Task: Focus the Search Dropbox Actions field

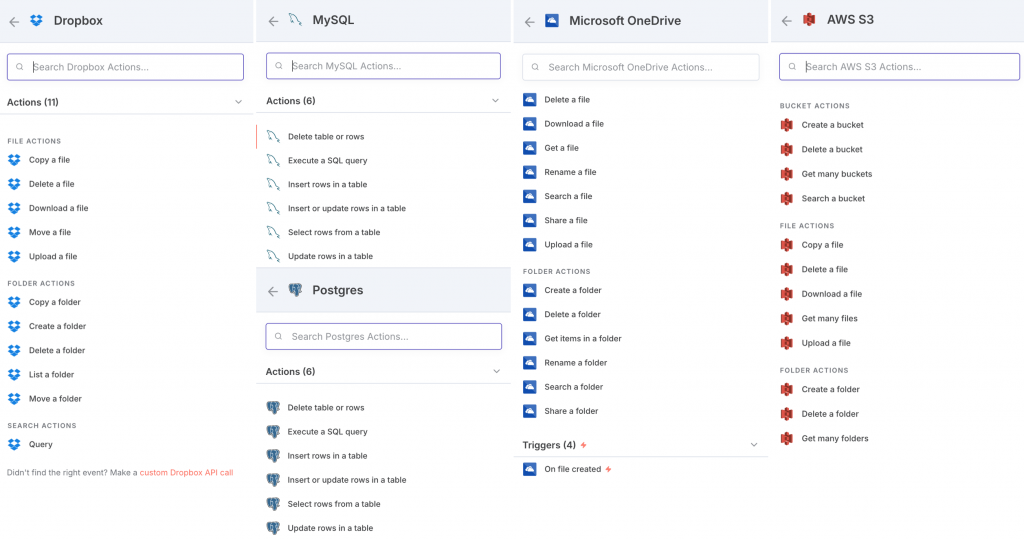Action: pyautogui.click(x=125, y=67)
